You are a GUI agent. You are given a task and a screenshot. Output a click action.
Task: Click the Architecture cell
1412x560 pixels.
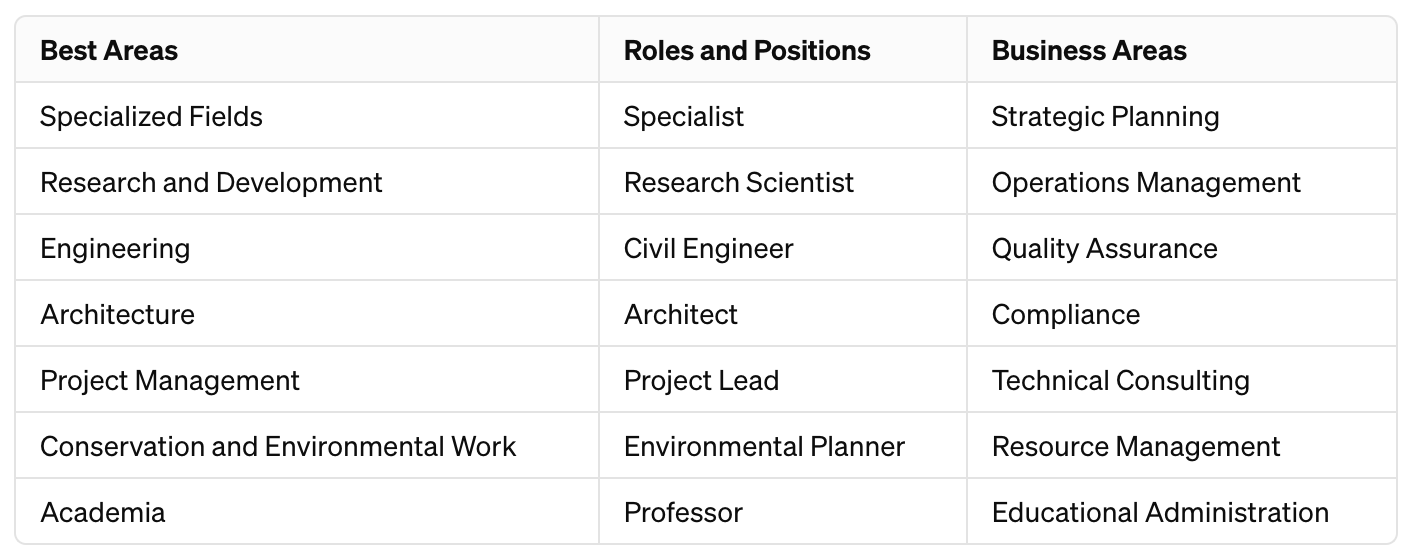tap(117, 315)
